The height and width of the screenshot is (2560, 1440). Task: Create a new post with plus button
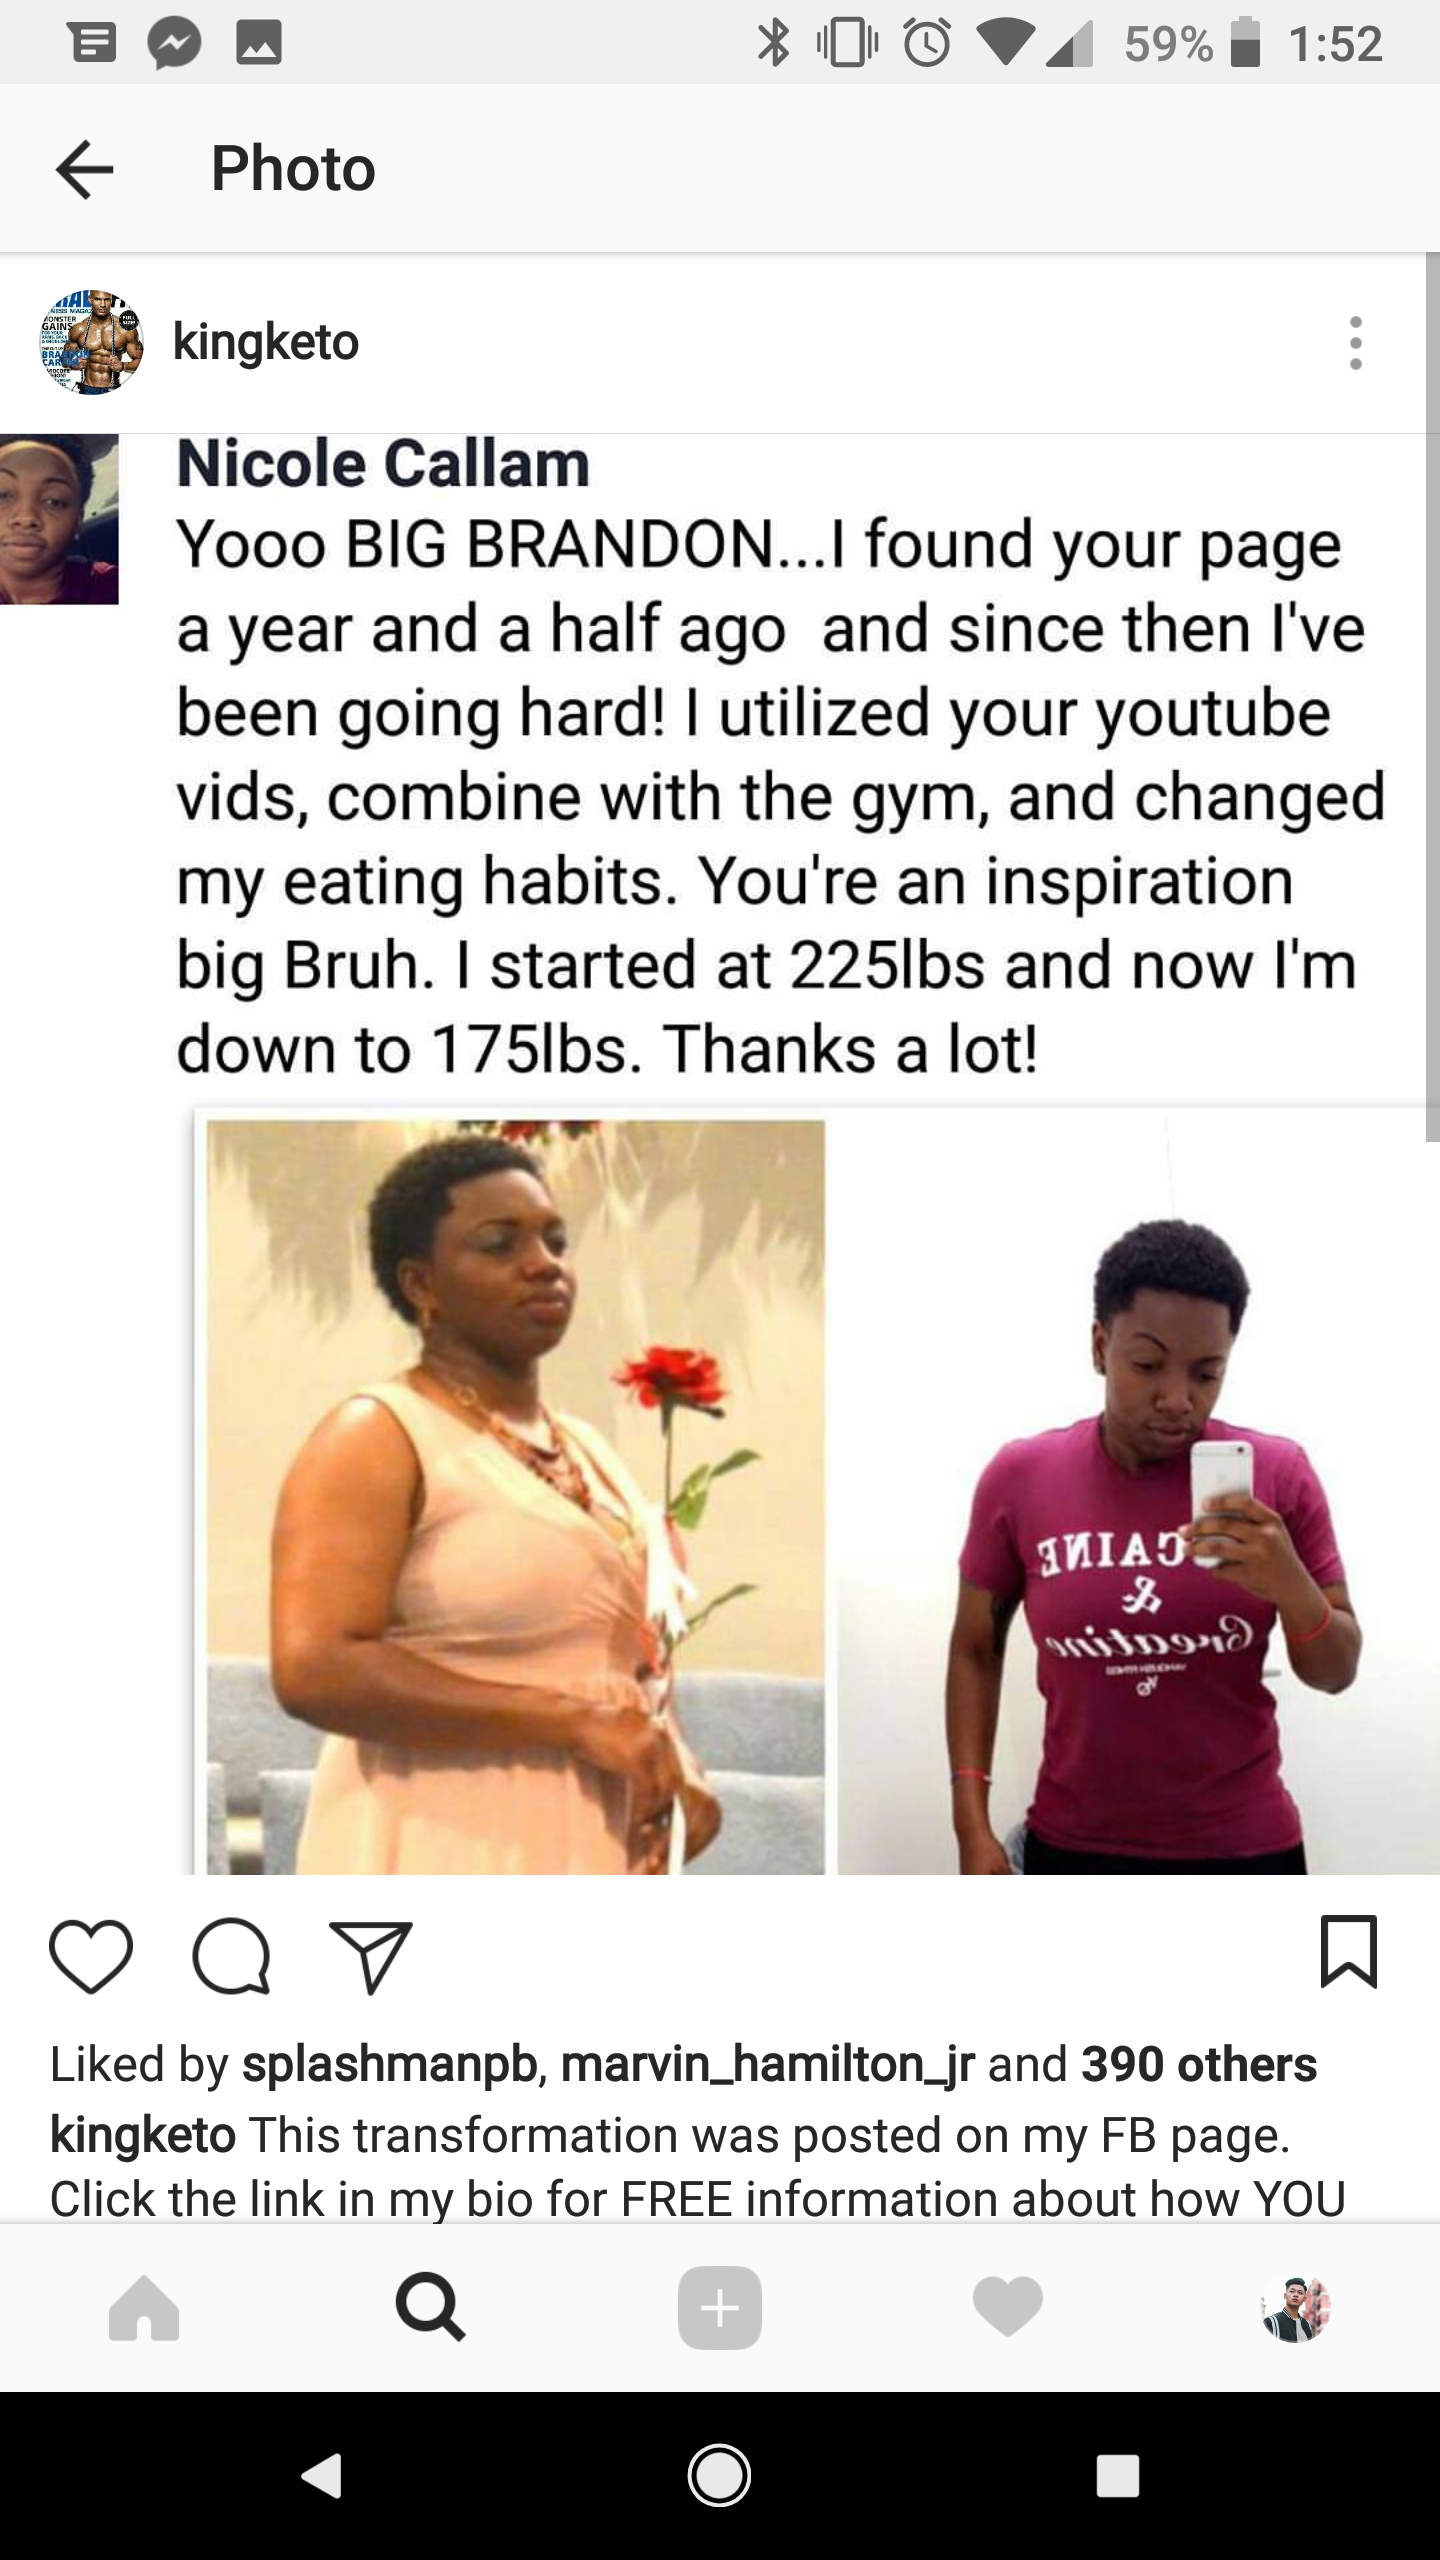720,2307
